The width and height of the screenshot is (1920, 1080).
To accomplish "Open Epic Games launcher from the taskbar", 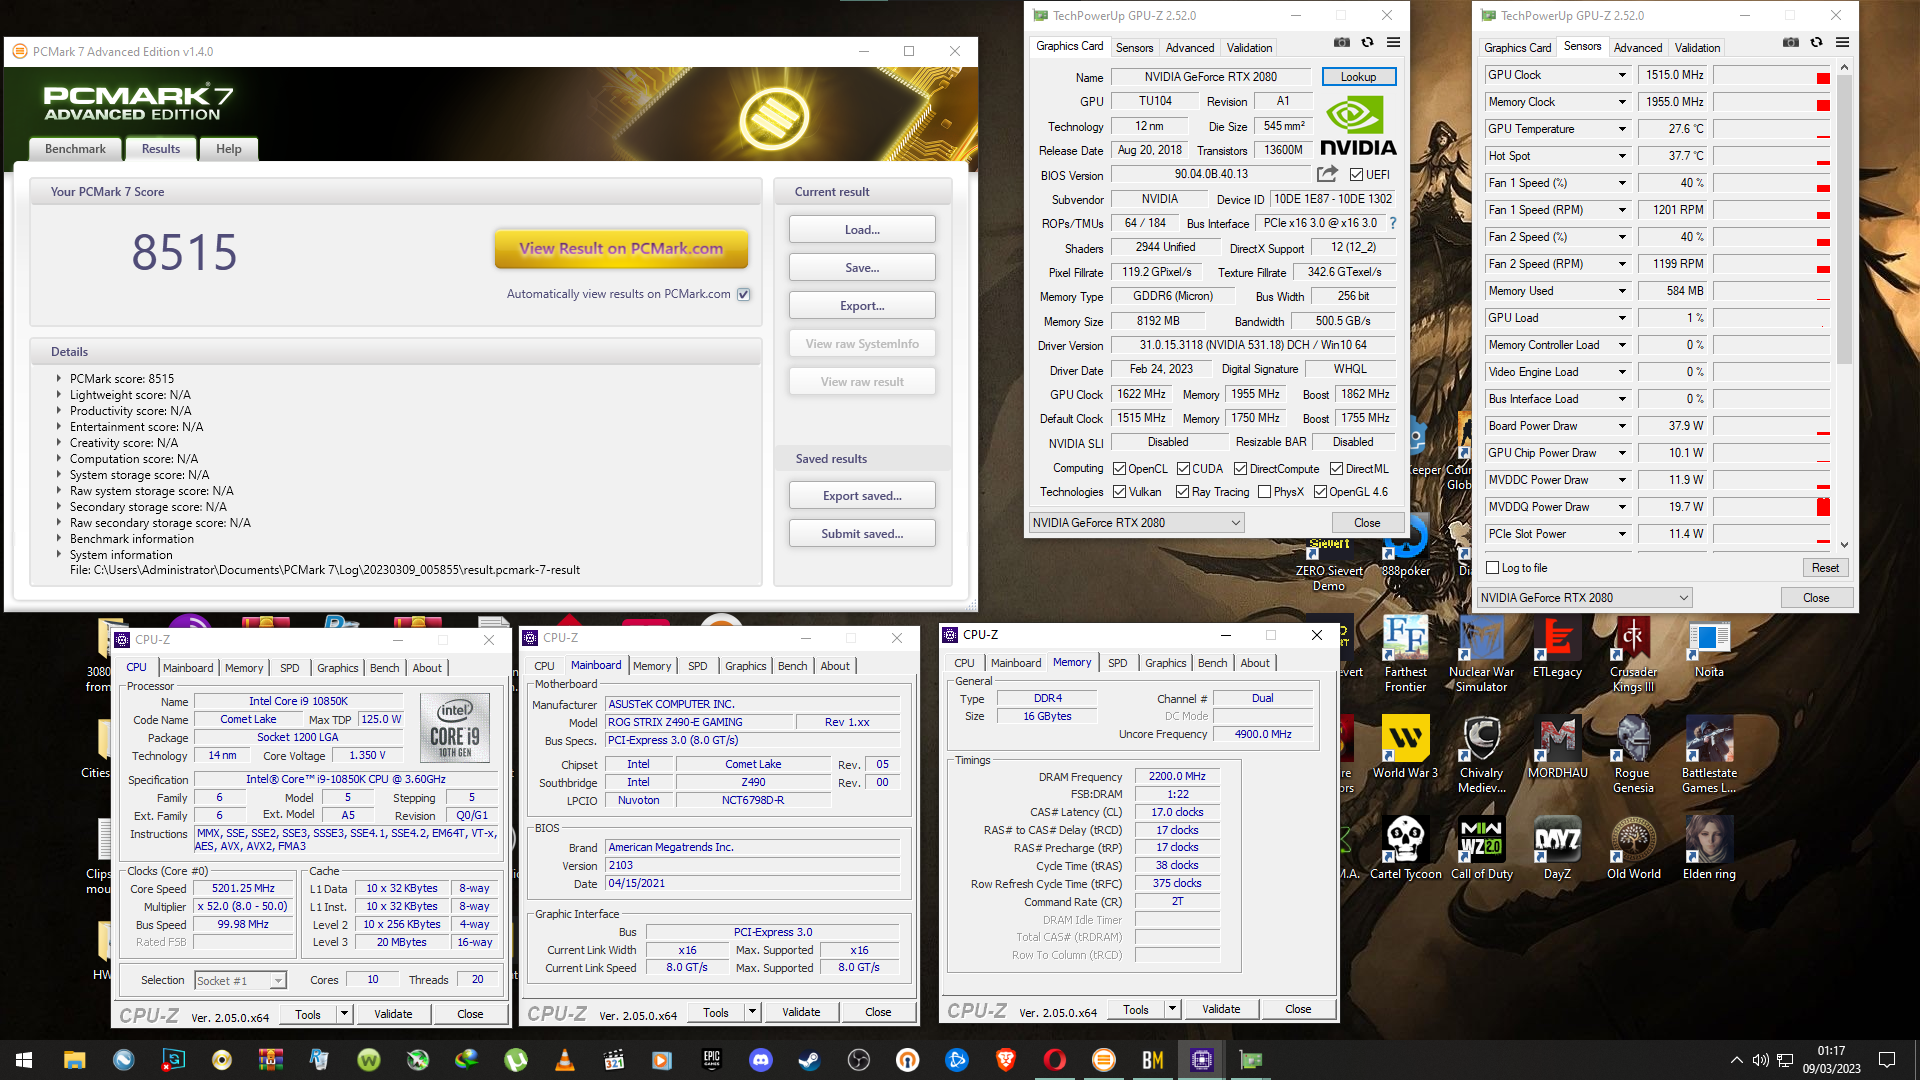I will pos(712,1060).
